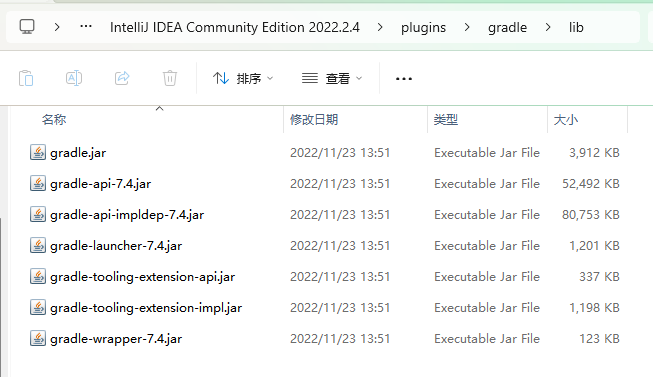Click the share icon in toolbar

tap(122, 78)
